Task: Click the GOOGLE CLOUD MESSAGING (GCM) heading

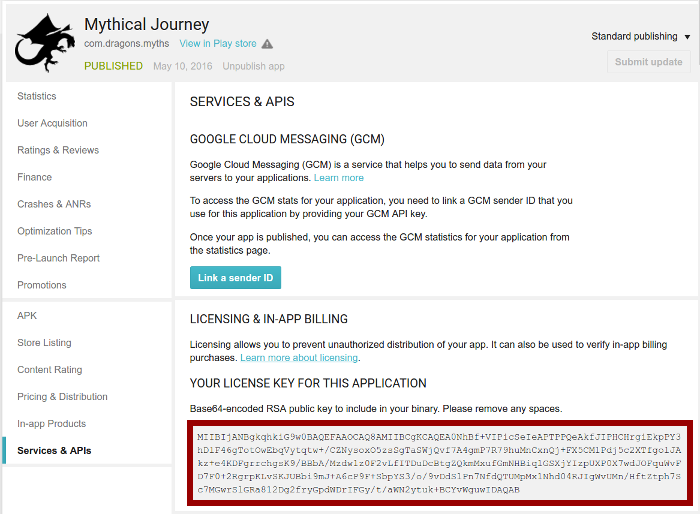Action: click(x=287, y=139)
